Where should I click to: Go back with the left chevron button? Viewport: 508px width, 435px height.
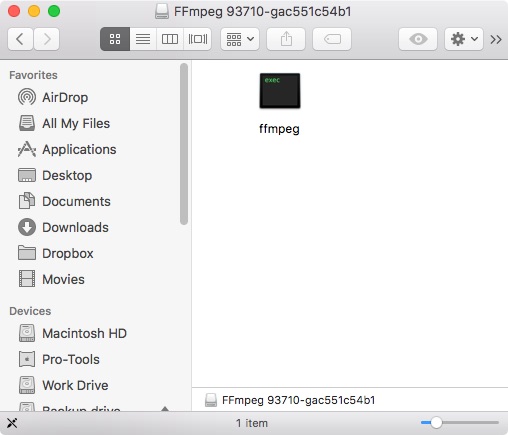pyautogui.click(x=20, y=39)
